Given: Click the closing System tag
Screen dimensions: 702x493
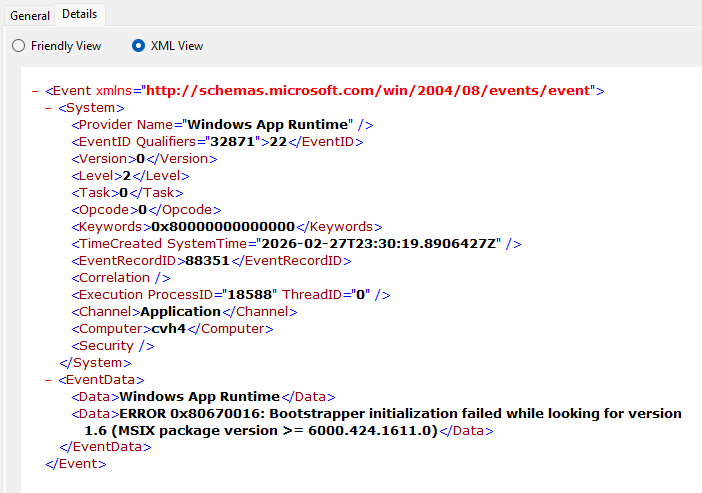Looking at the screenshot, I should (95, 363).
